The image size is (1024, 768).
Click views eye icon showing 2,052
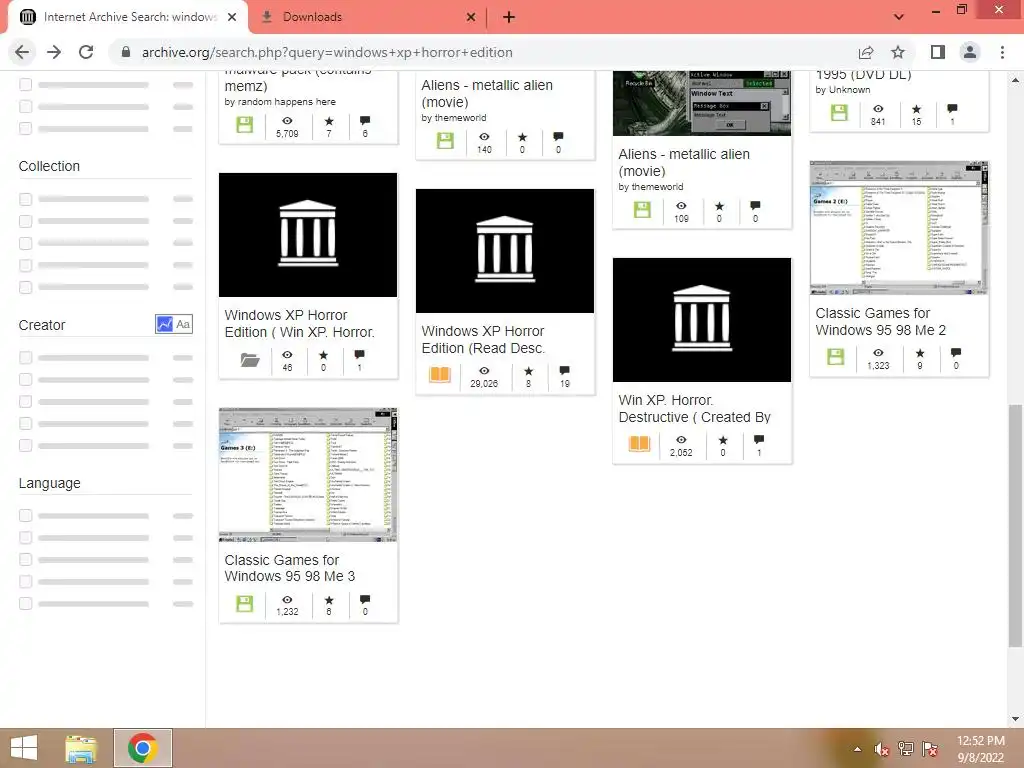pos(681,440)
